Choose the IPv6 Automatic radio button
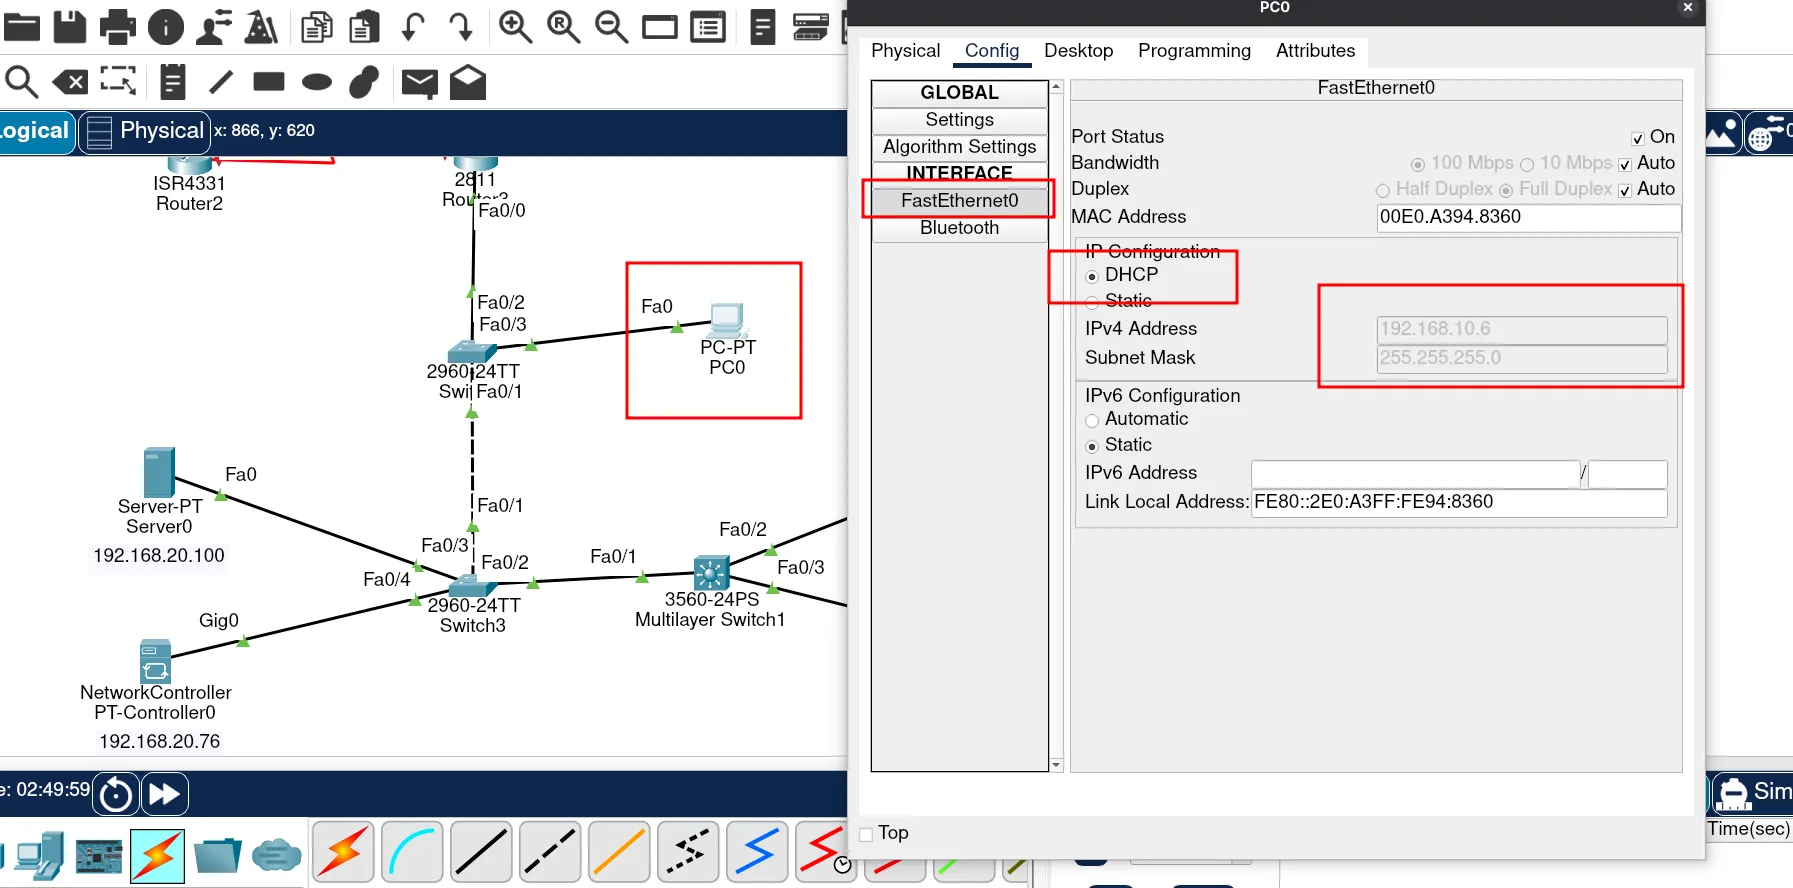 pos(1092,421)
